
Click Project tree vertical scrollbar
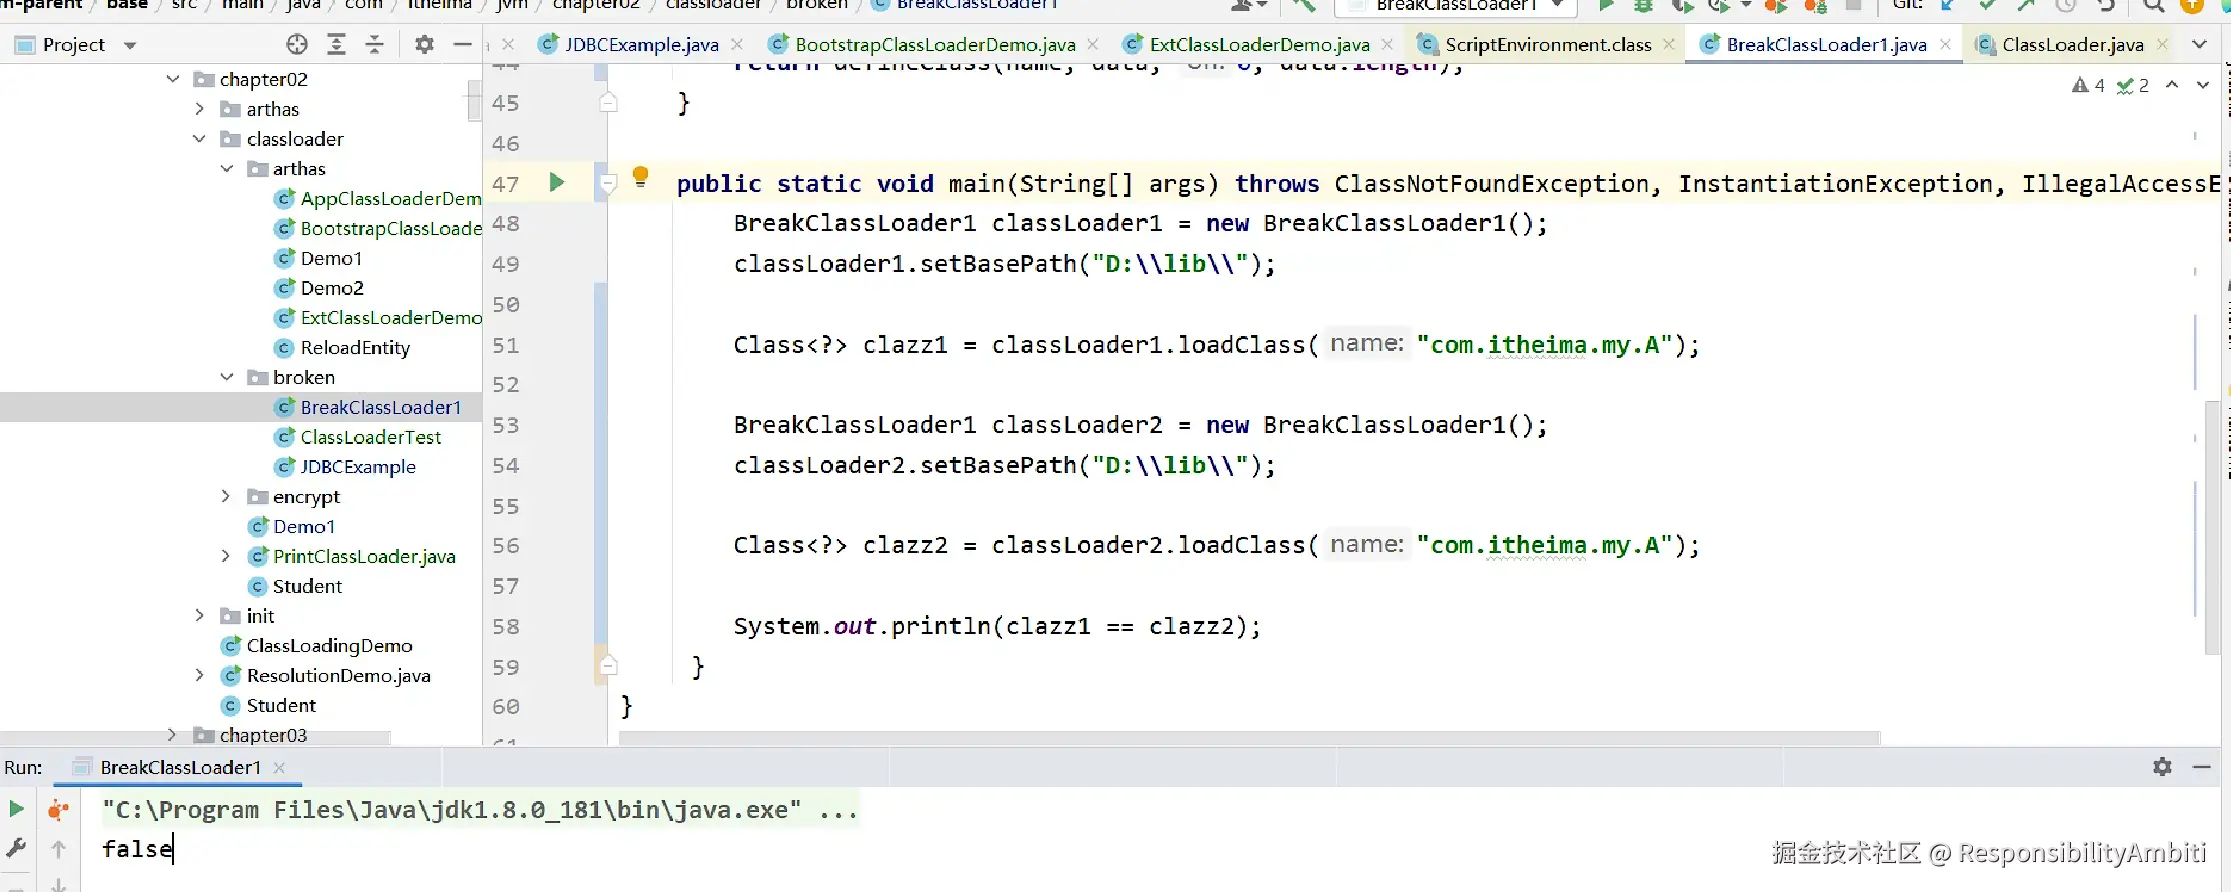click(x=474, y=101)
